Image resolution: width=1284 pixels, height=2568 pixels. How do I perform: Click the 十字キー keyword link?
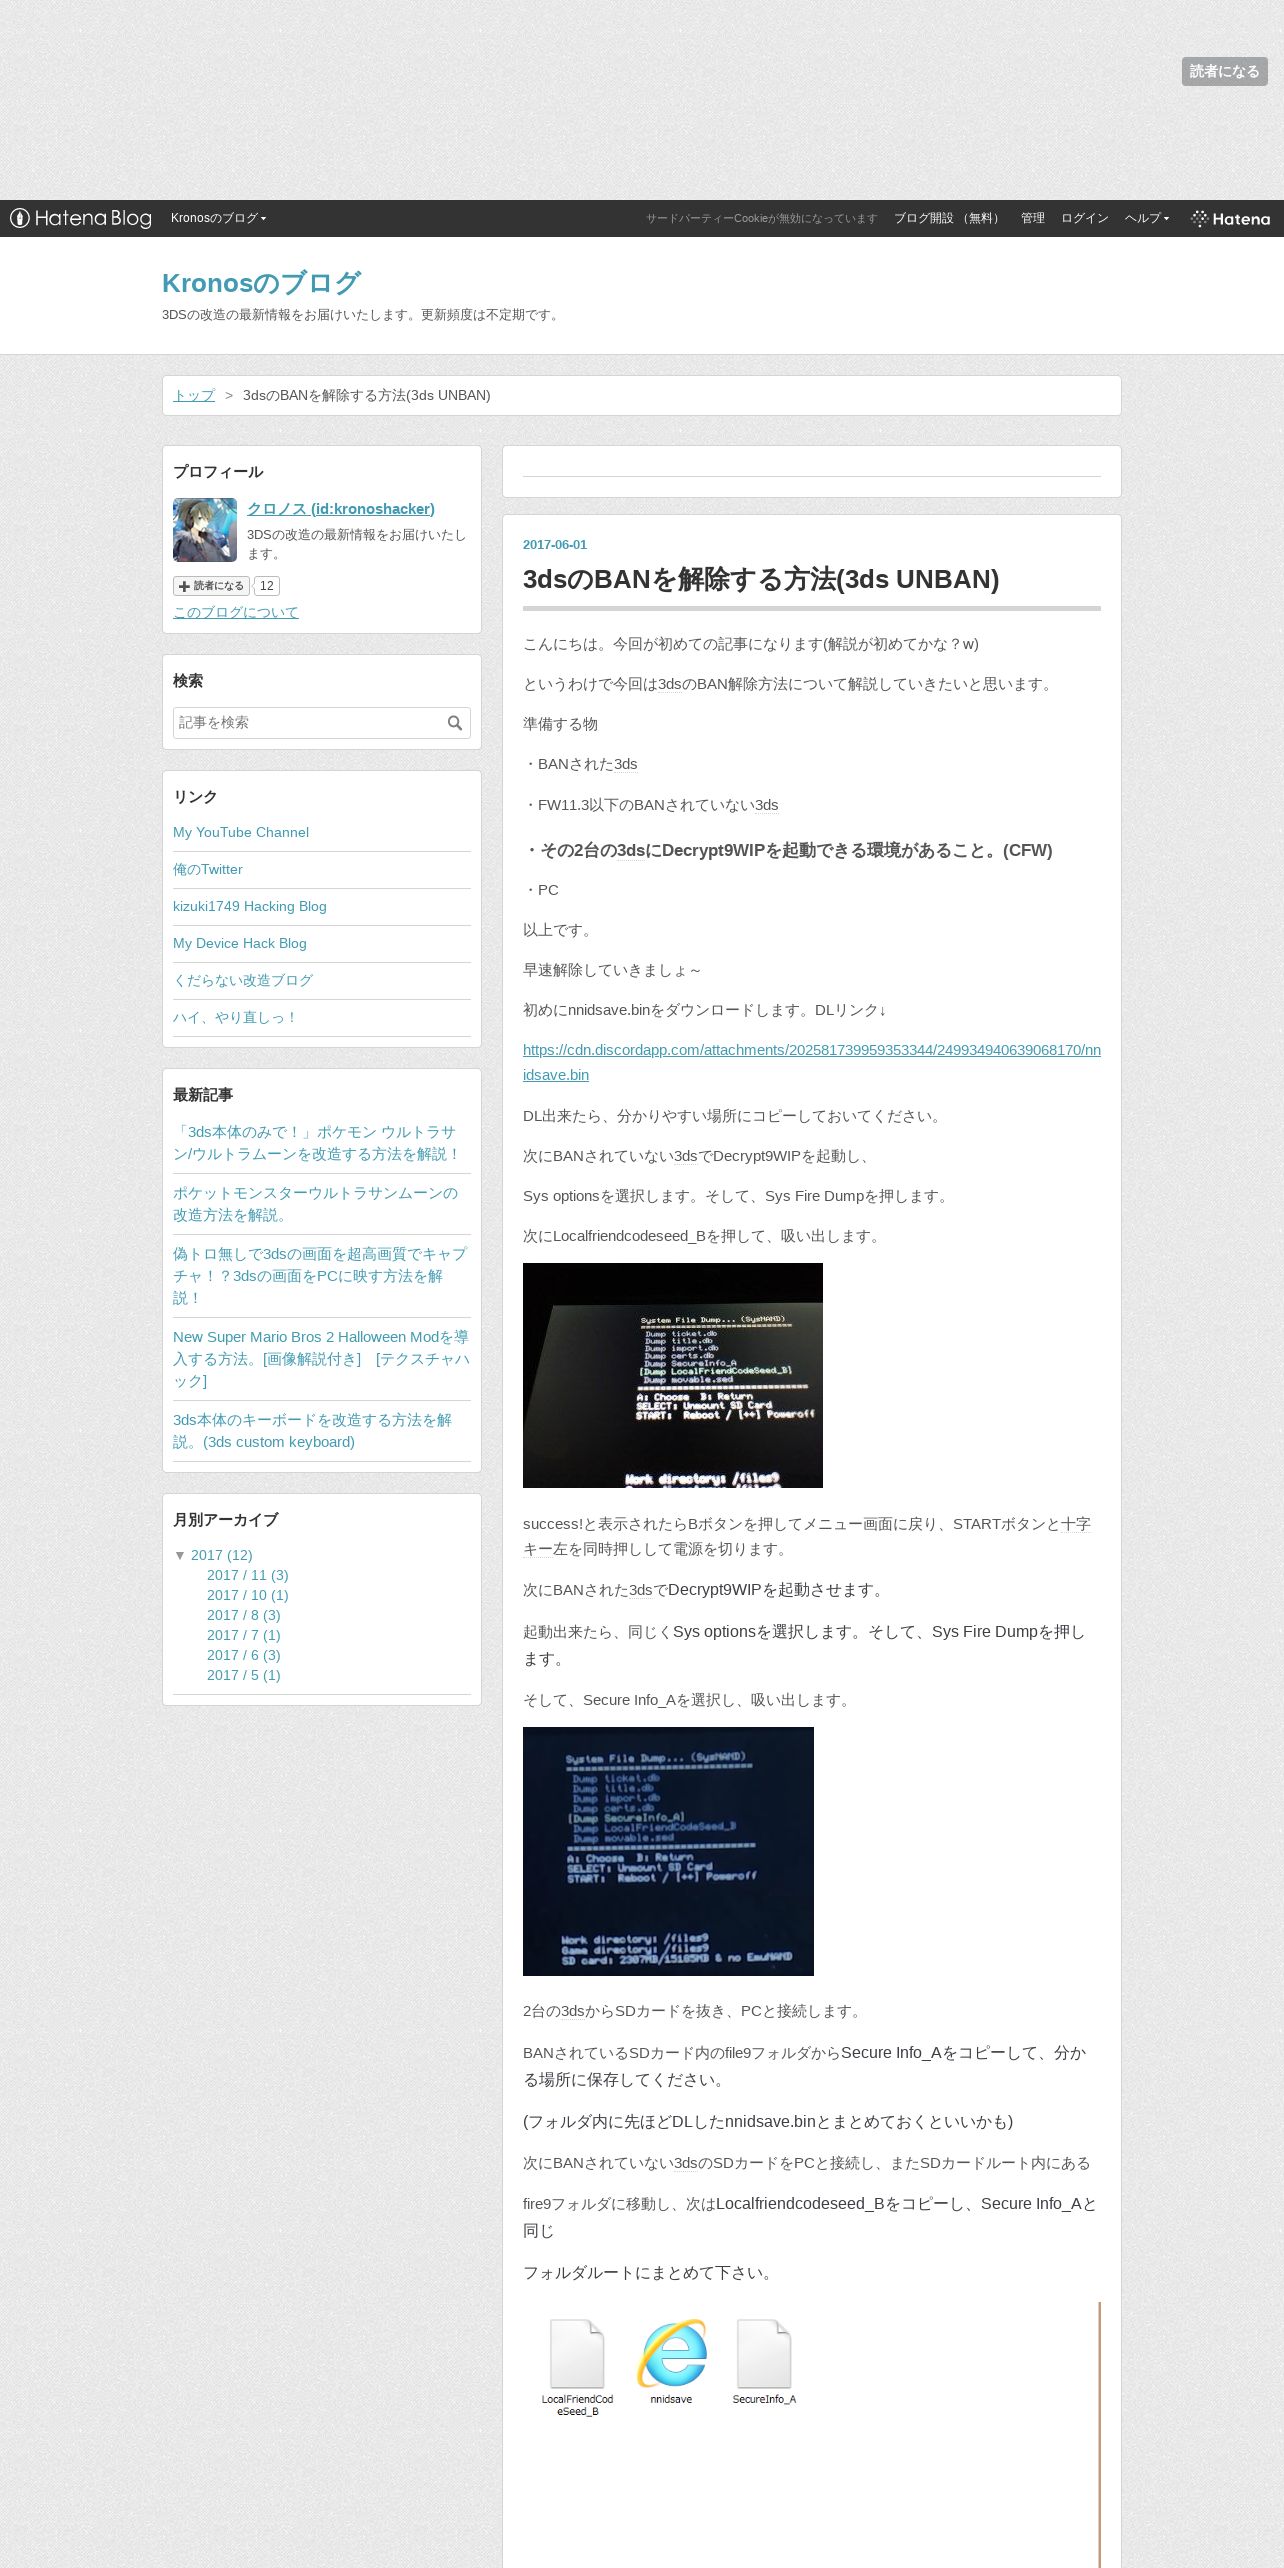(1076, 1524)
